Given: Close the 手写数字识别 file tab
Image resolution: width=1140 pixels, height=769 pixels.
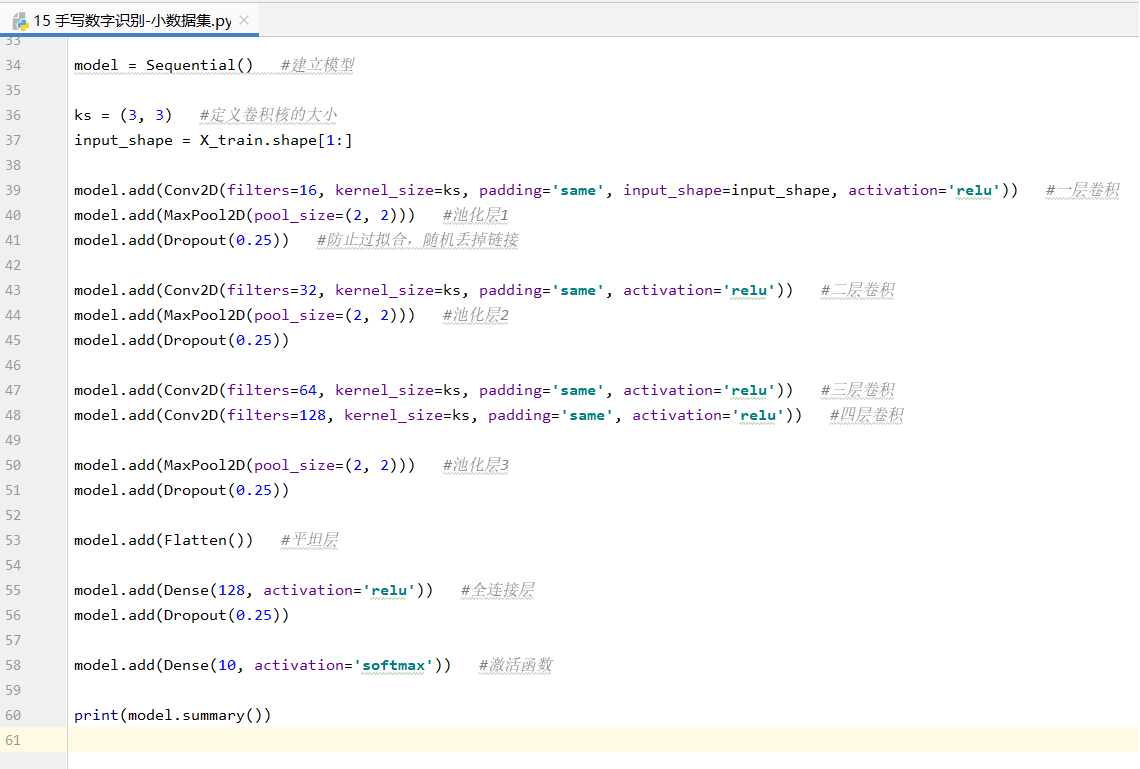Looking at the screenshot, I should pos(244,20).
